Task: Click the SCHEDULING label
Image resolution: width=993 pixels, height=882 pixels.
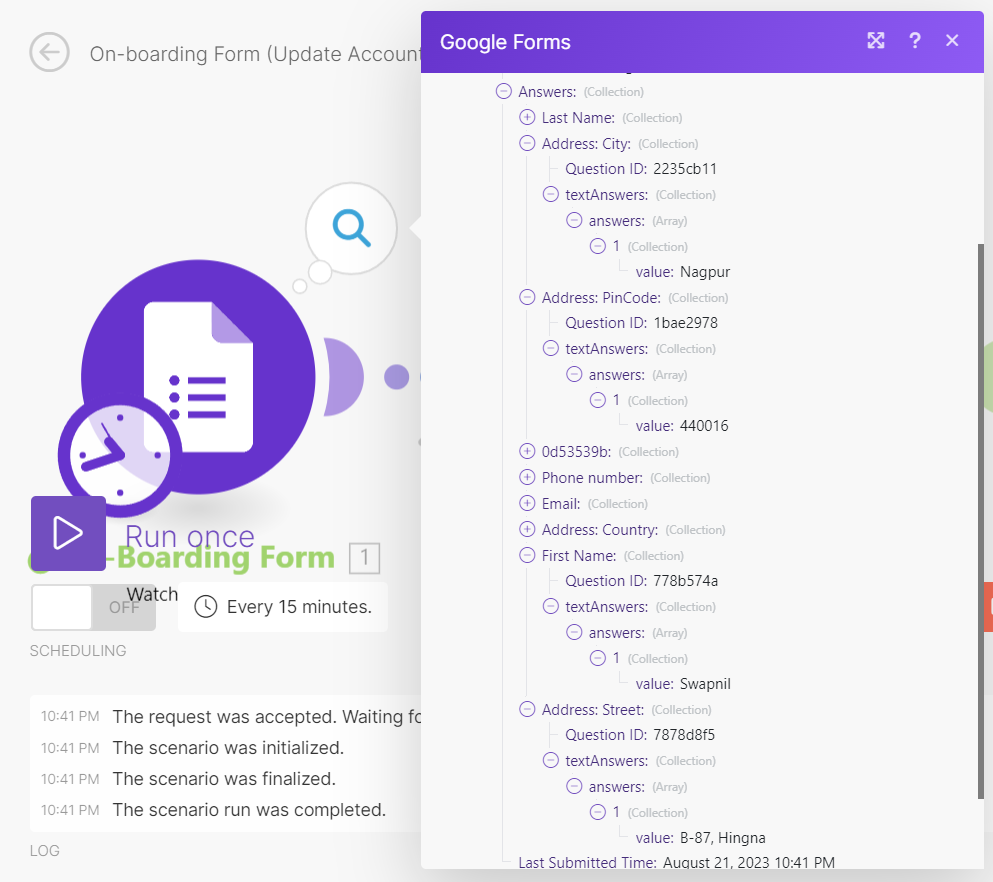Action: click(x=78, y=651)
